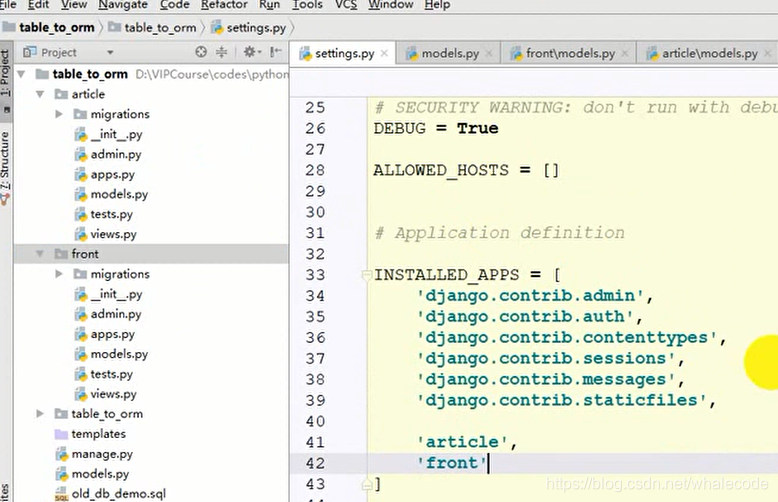
Task: Click the fold marker beside INSTALLED_APPS line
Action: click(x=367, y=275)
